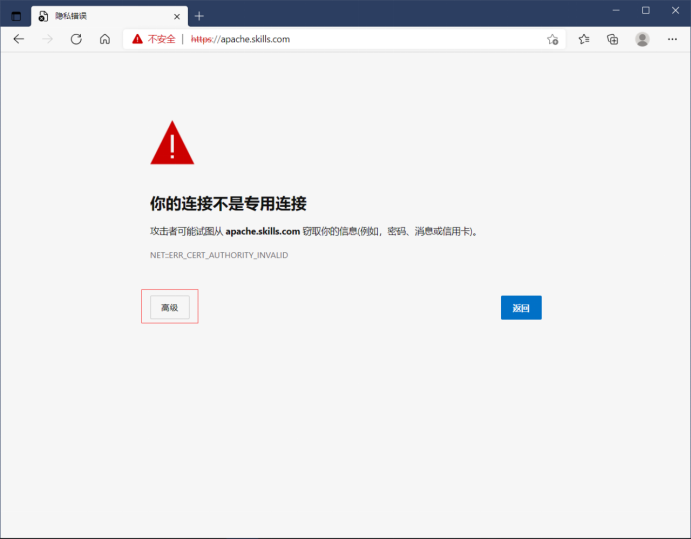Select the 隐私错误 tab
691x539 pixels.
(x=109, y=16)
